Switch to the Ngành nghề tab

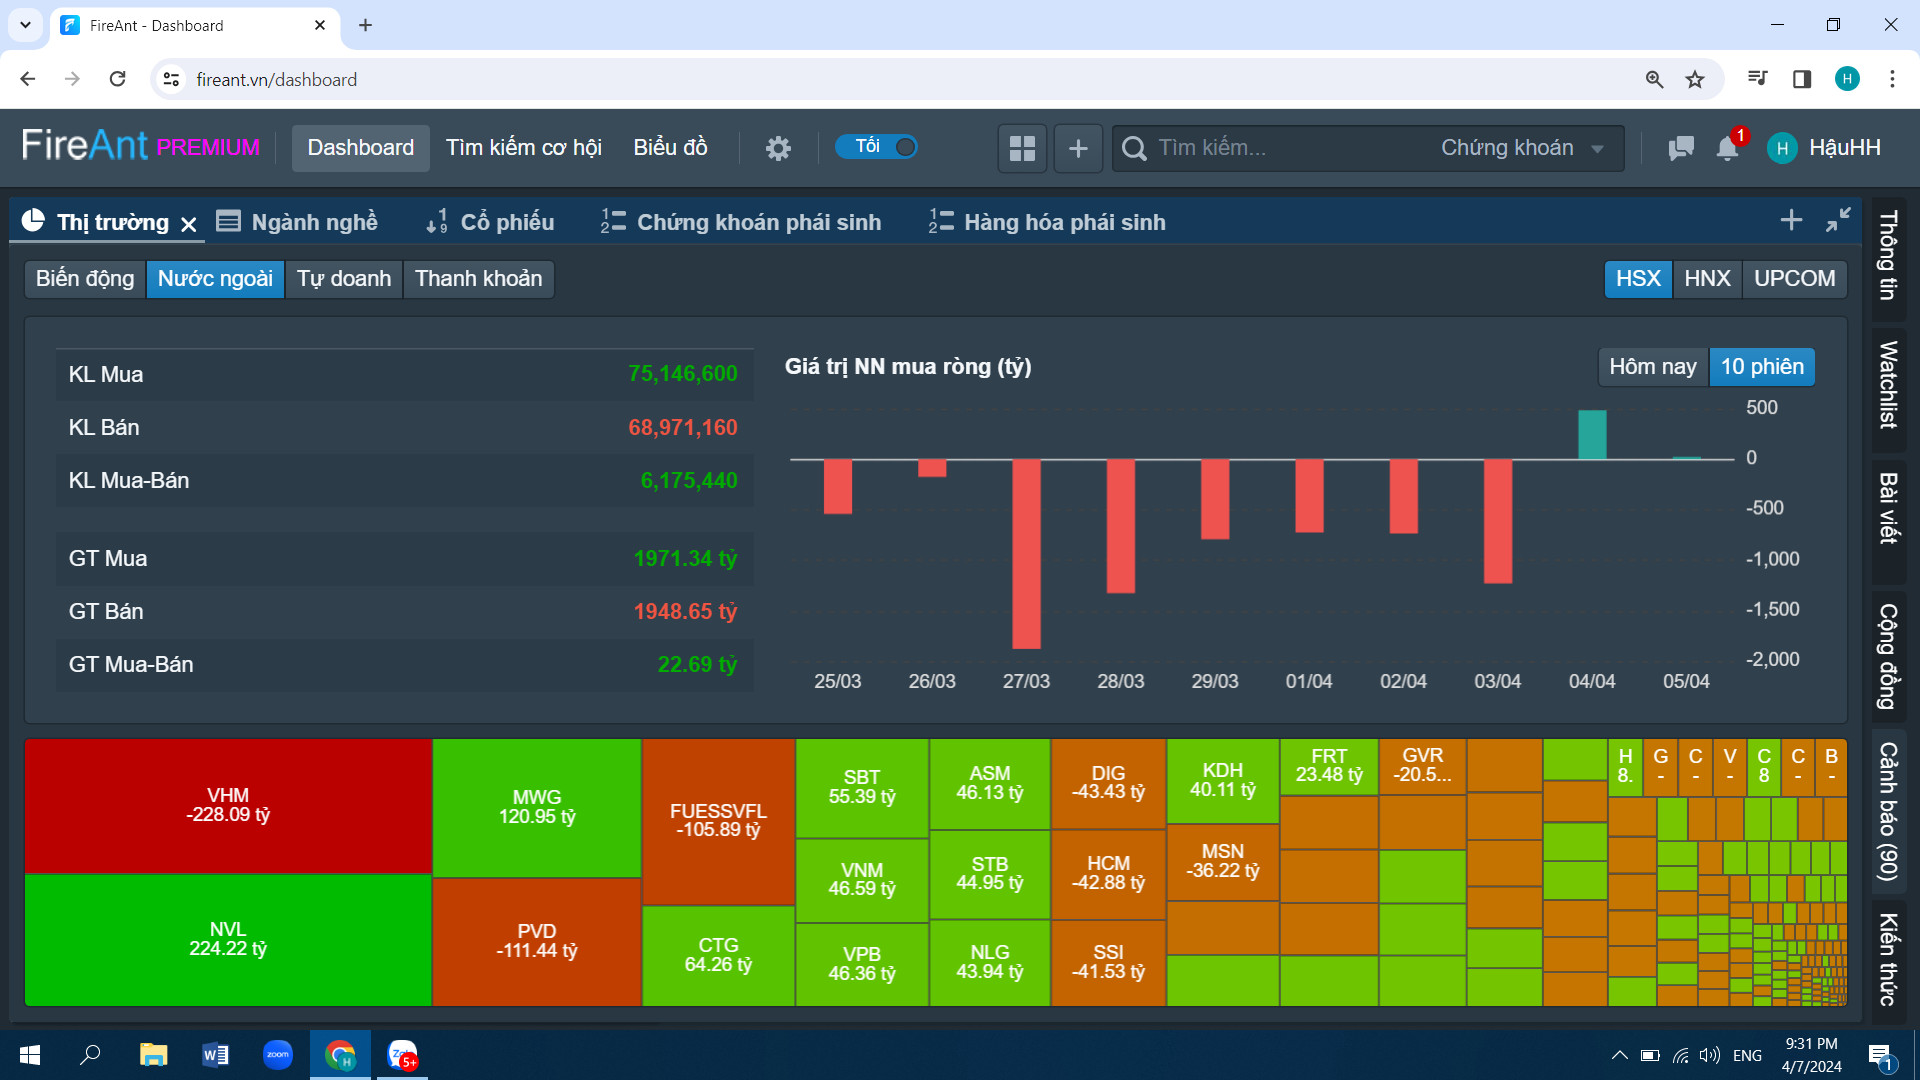point(298,222)
